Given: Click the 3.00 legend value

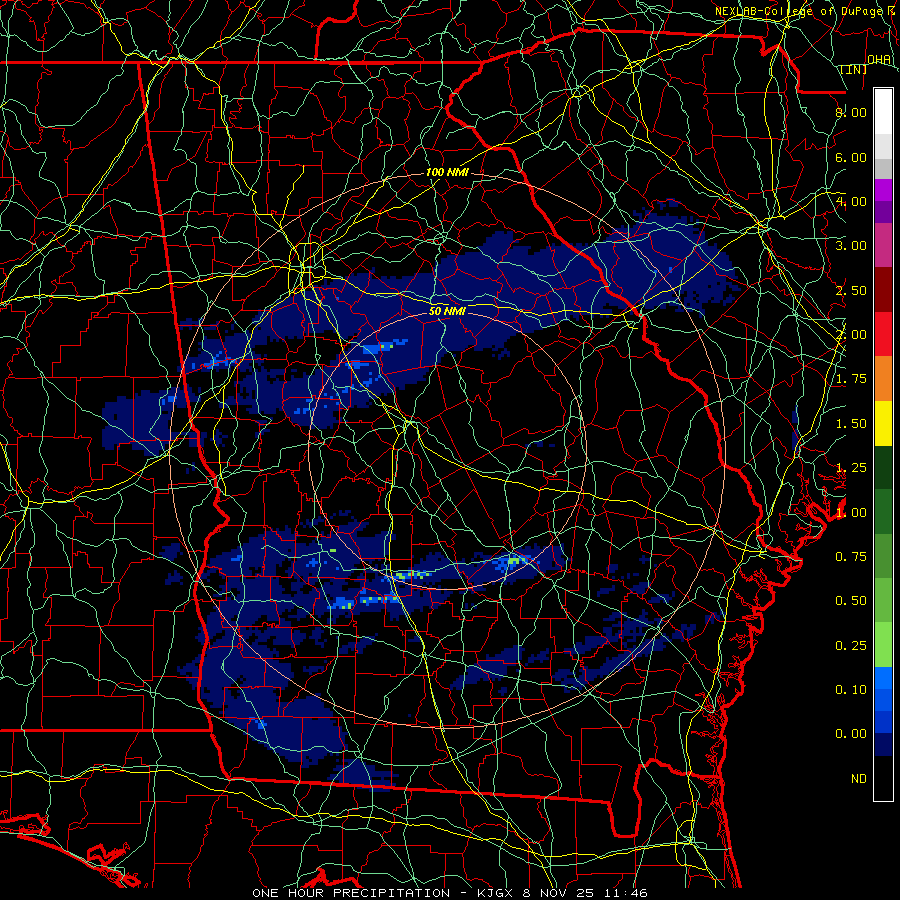Looking at the screenshot, I should [851, 246].
